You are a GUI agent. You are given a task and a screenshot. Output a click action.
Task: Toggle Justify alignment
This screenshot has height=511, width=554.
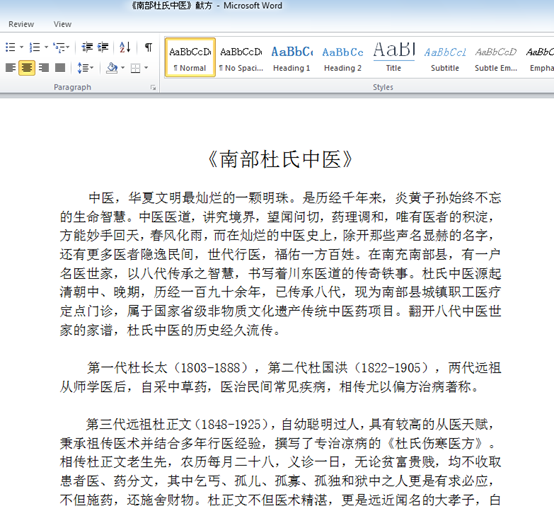[x=60, y=67]
